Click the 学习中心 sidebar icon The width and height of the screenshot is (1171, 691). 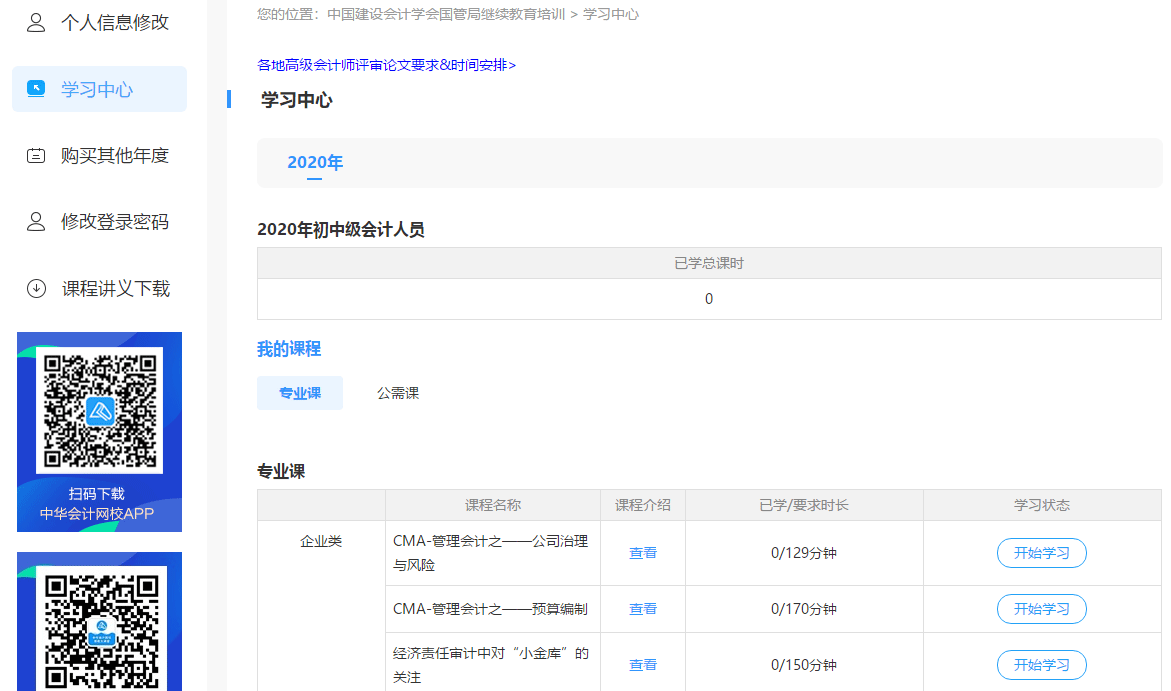click(36, 89)
